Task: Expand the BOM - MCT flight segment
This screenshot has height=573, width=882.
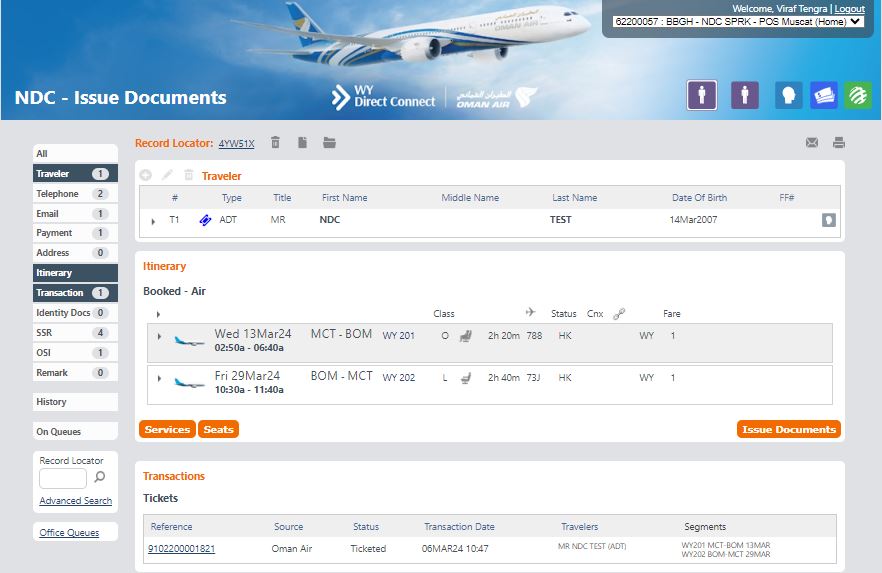Action: click(x=159, y=378)
